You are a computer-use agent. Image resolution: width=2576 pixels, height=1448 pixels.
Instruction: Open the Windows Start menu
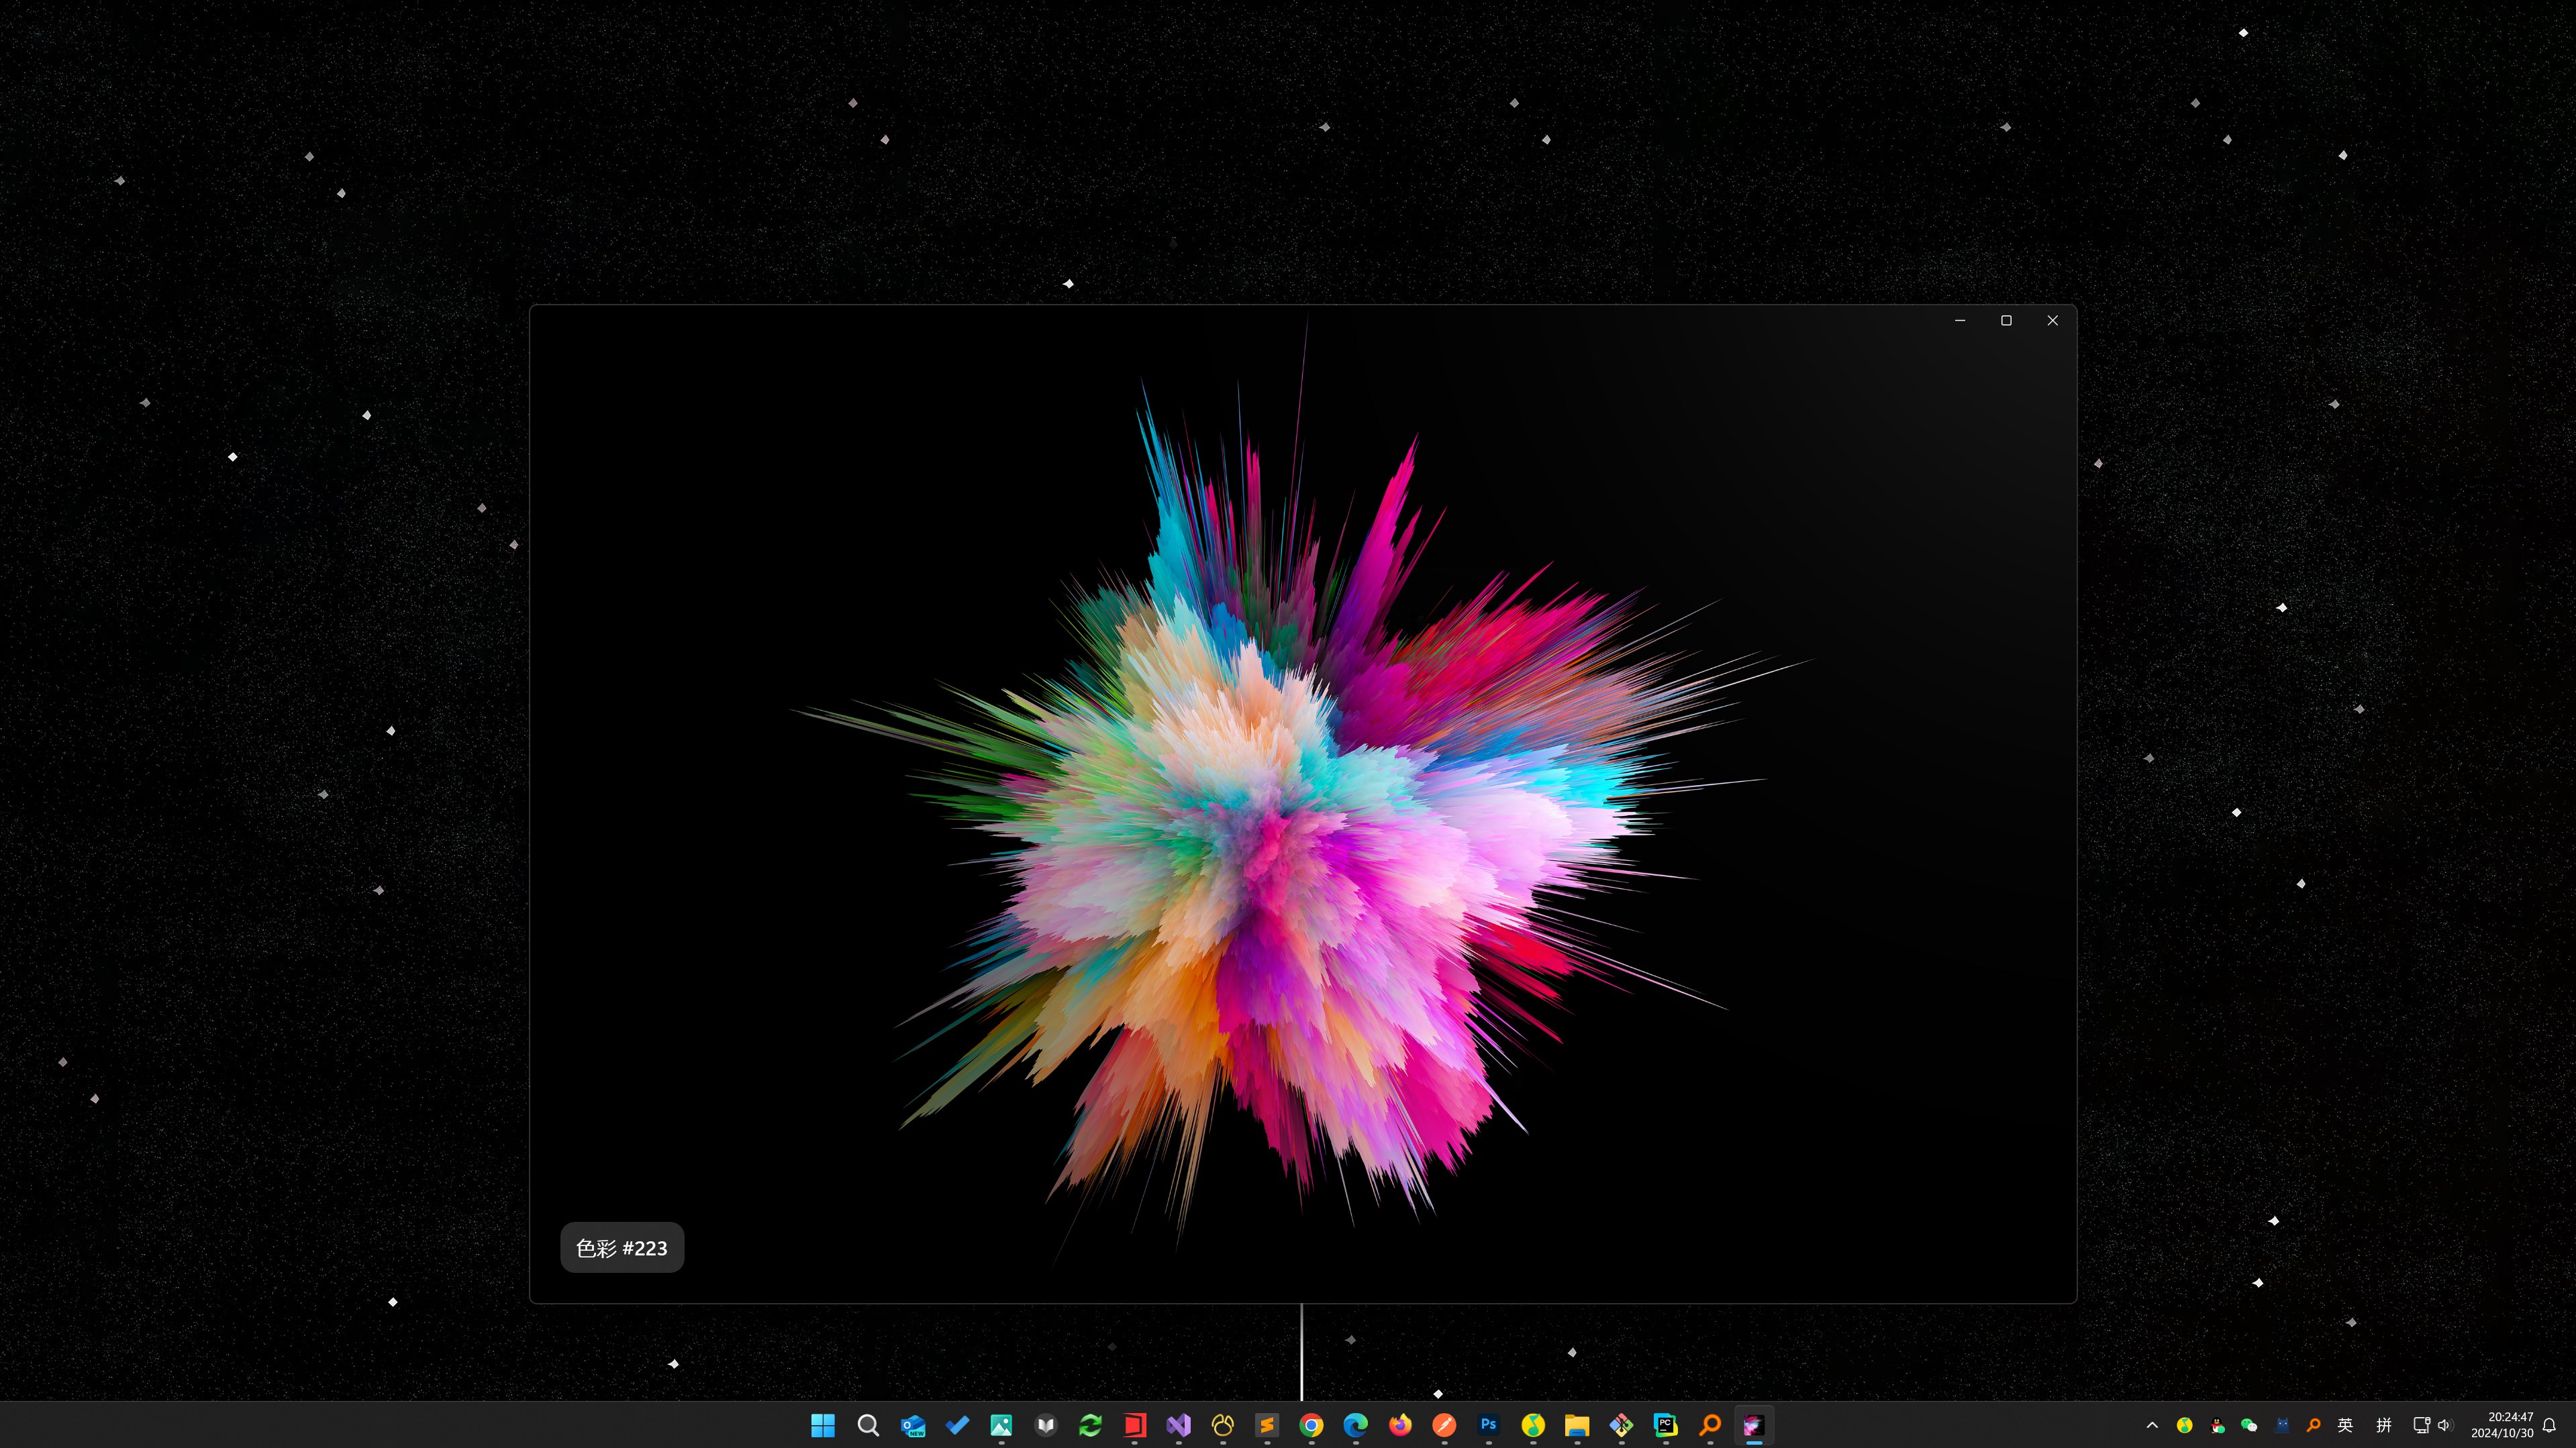[x=822, y=1425]
